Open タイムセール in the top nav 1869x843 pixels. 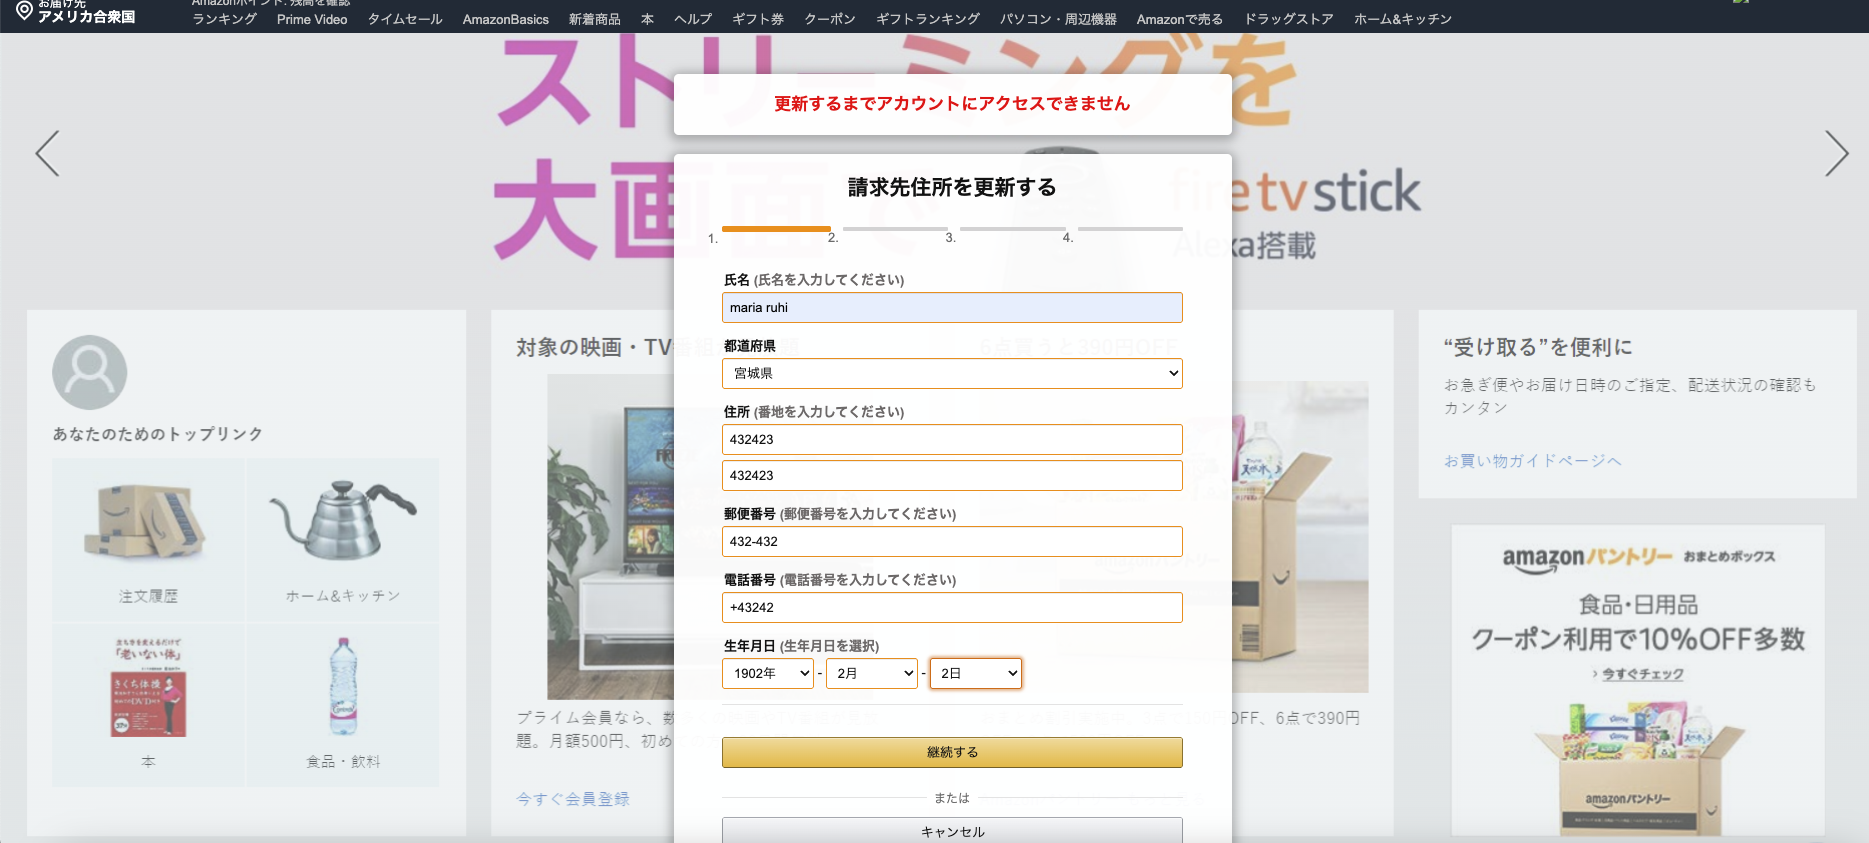pyautogui.click(x=405, y=19)
